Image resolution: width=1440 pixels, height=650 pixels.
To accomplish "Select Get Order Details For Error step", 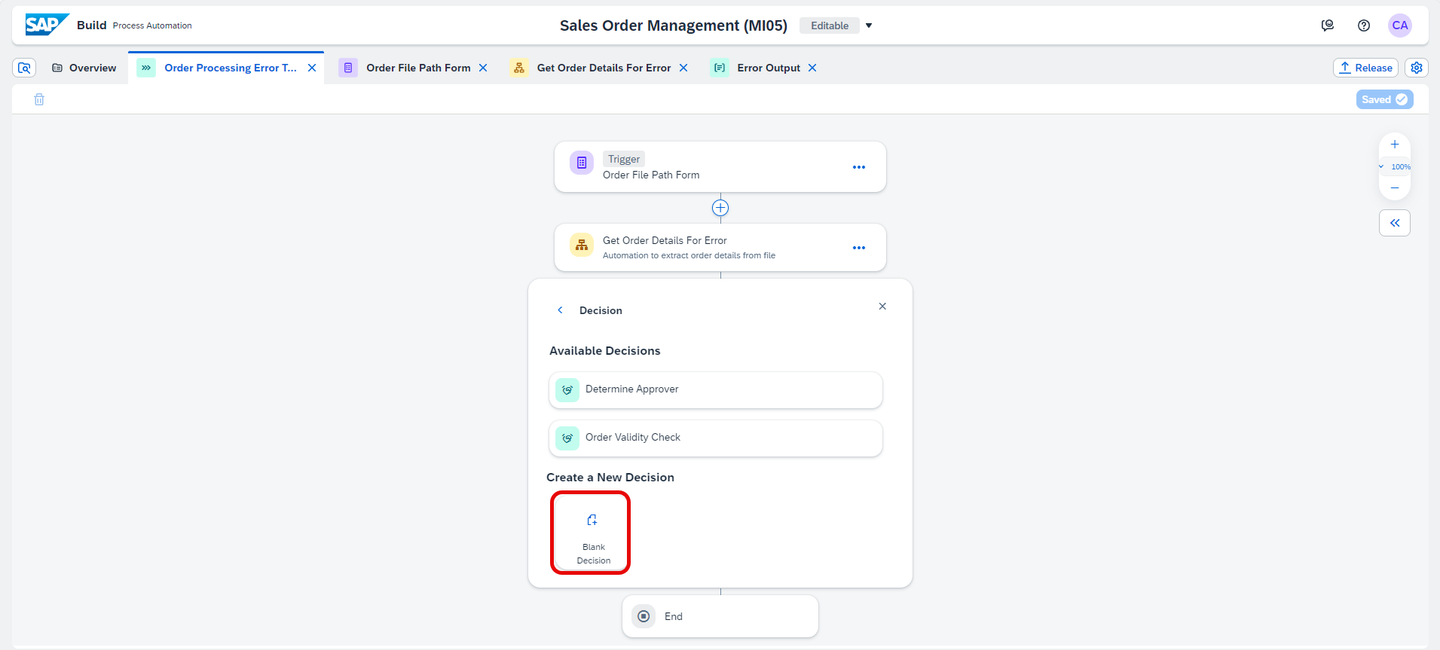I will pos(720,247).
